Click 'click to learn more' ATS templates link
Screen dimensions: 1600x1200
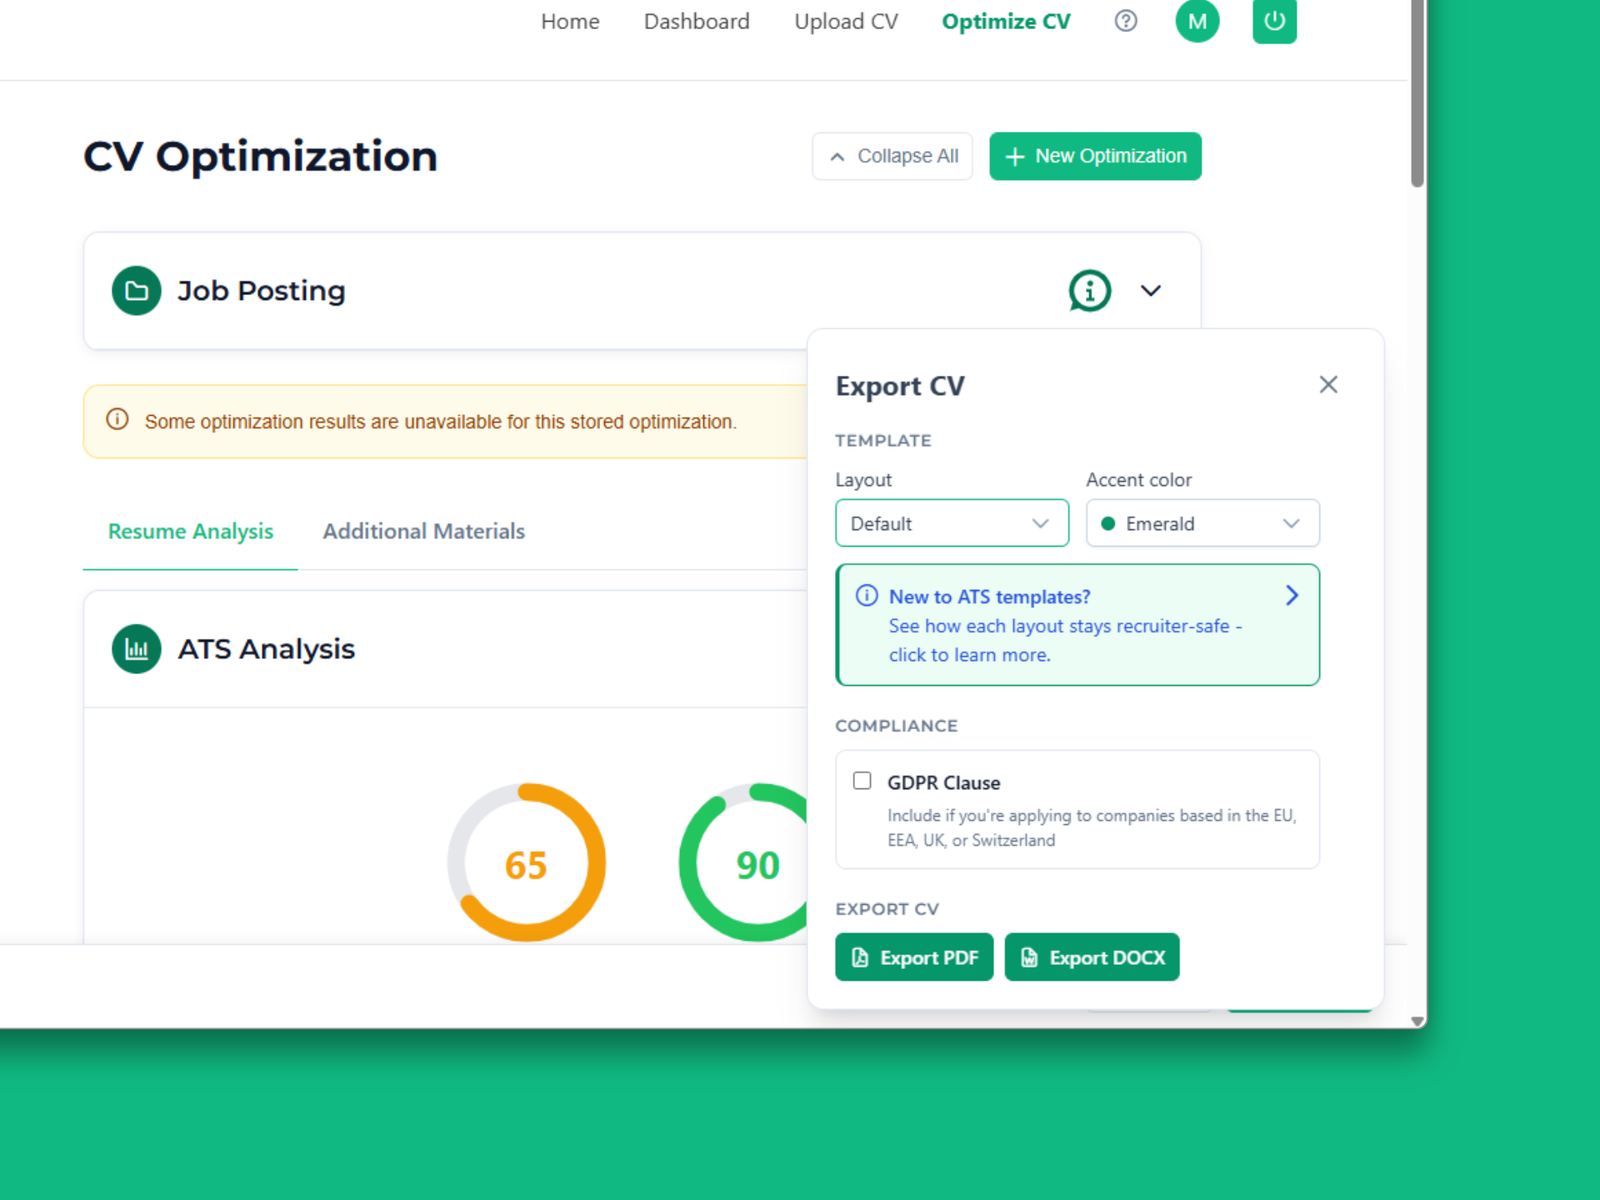point(969,655)
